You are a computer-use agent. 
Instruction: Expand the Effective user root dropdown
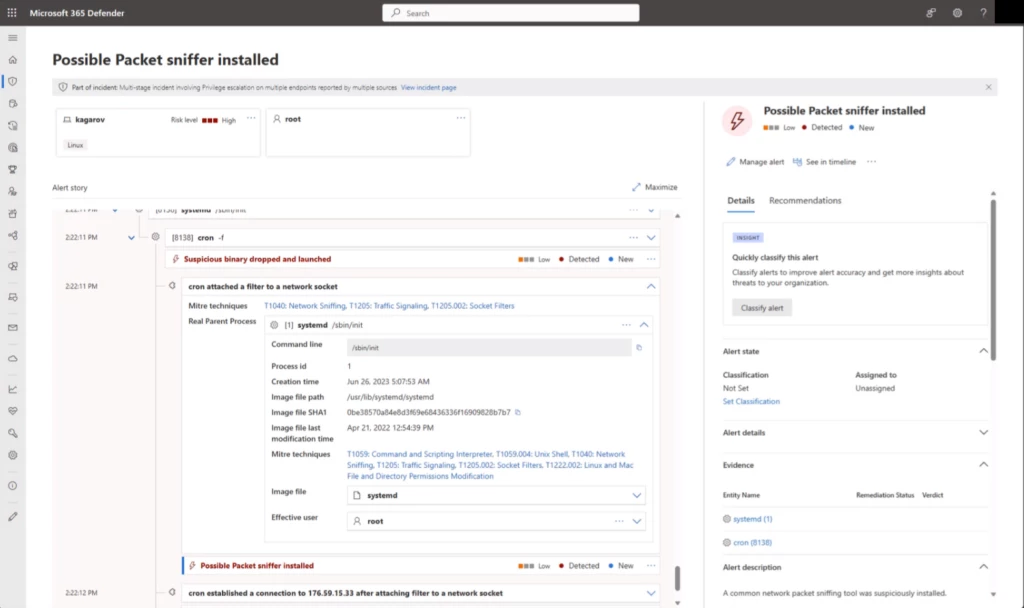pyautogui.click(x=637, y=521)
